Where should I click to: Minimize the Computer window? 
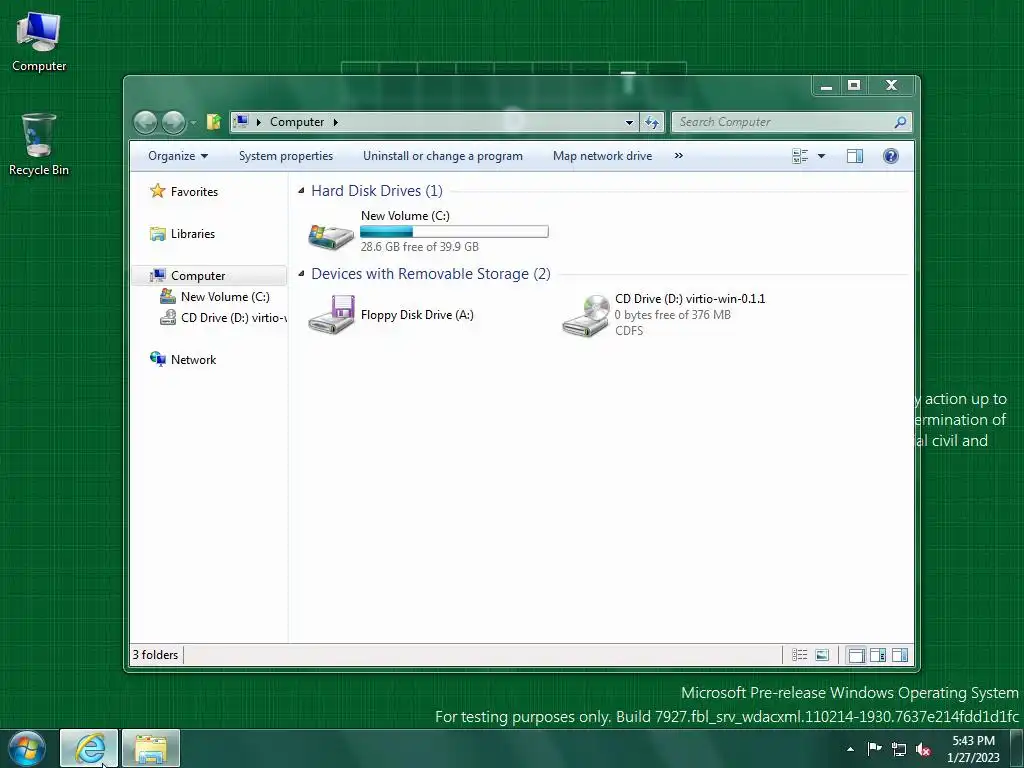coord(827,86)
